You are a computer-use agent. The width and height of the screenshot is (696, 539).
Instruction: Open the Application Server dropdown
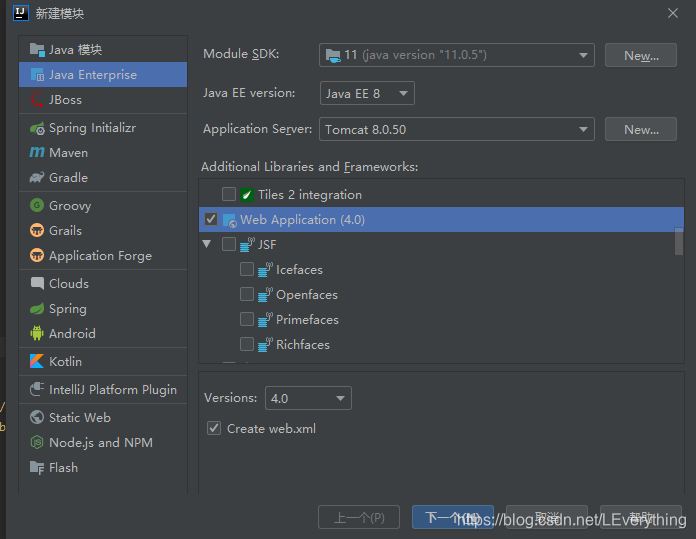(x=457, y=129)
